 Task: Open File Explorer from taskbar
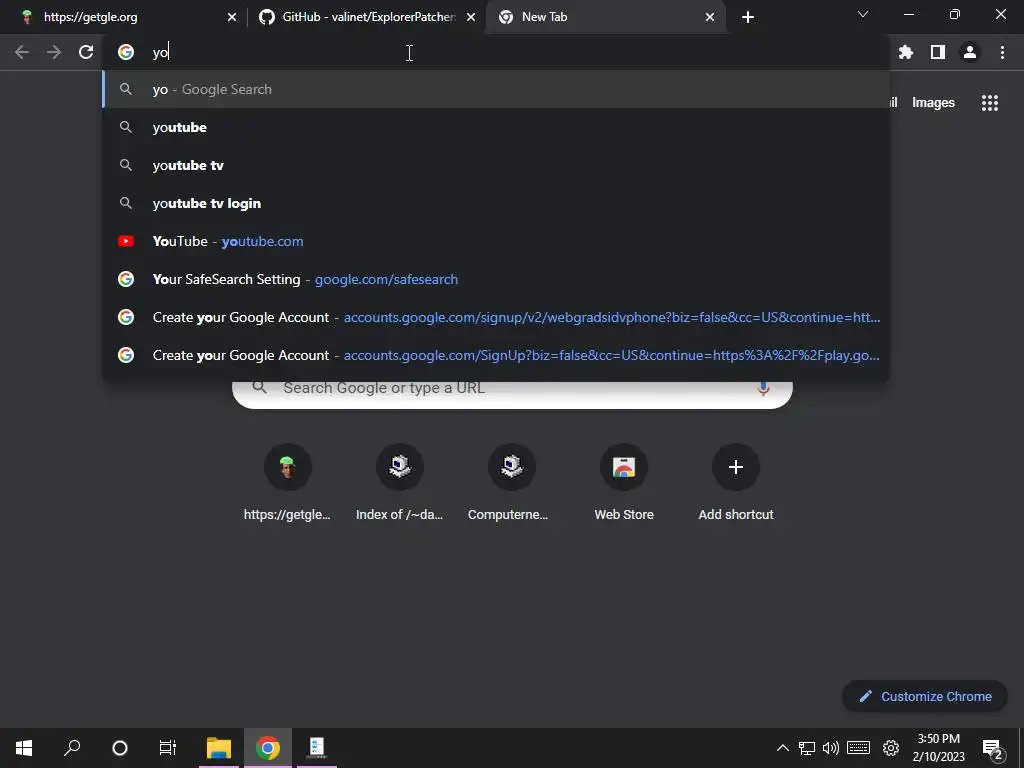click(219, 748)
